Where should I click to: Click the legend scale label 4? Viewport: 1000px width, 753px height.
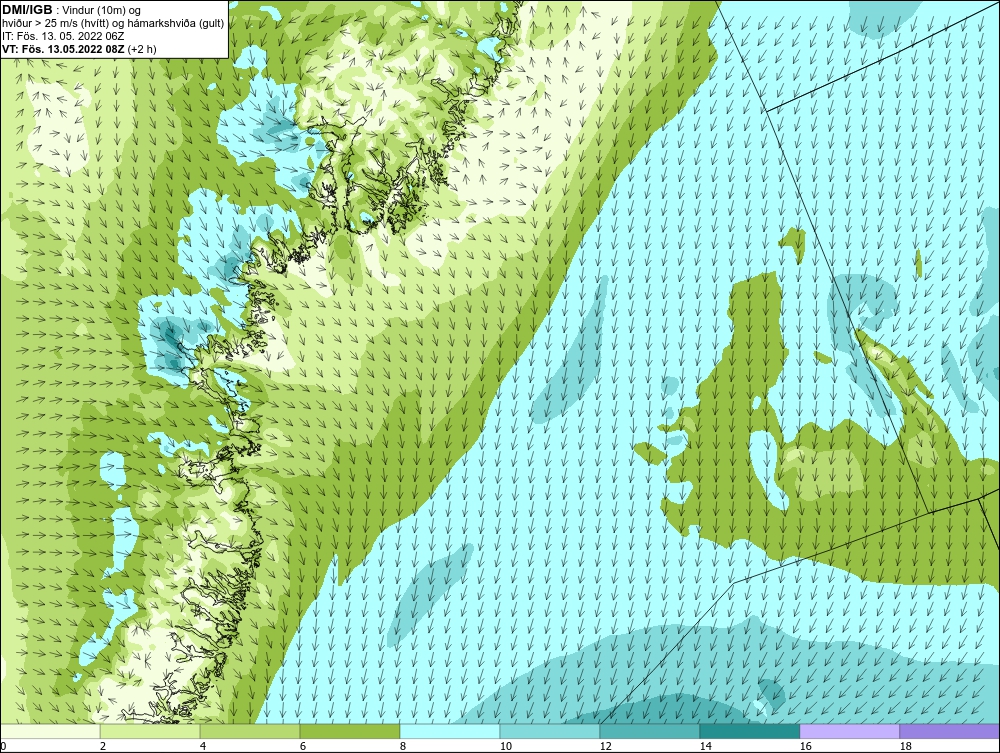[x=203, y=746]
